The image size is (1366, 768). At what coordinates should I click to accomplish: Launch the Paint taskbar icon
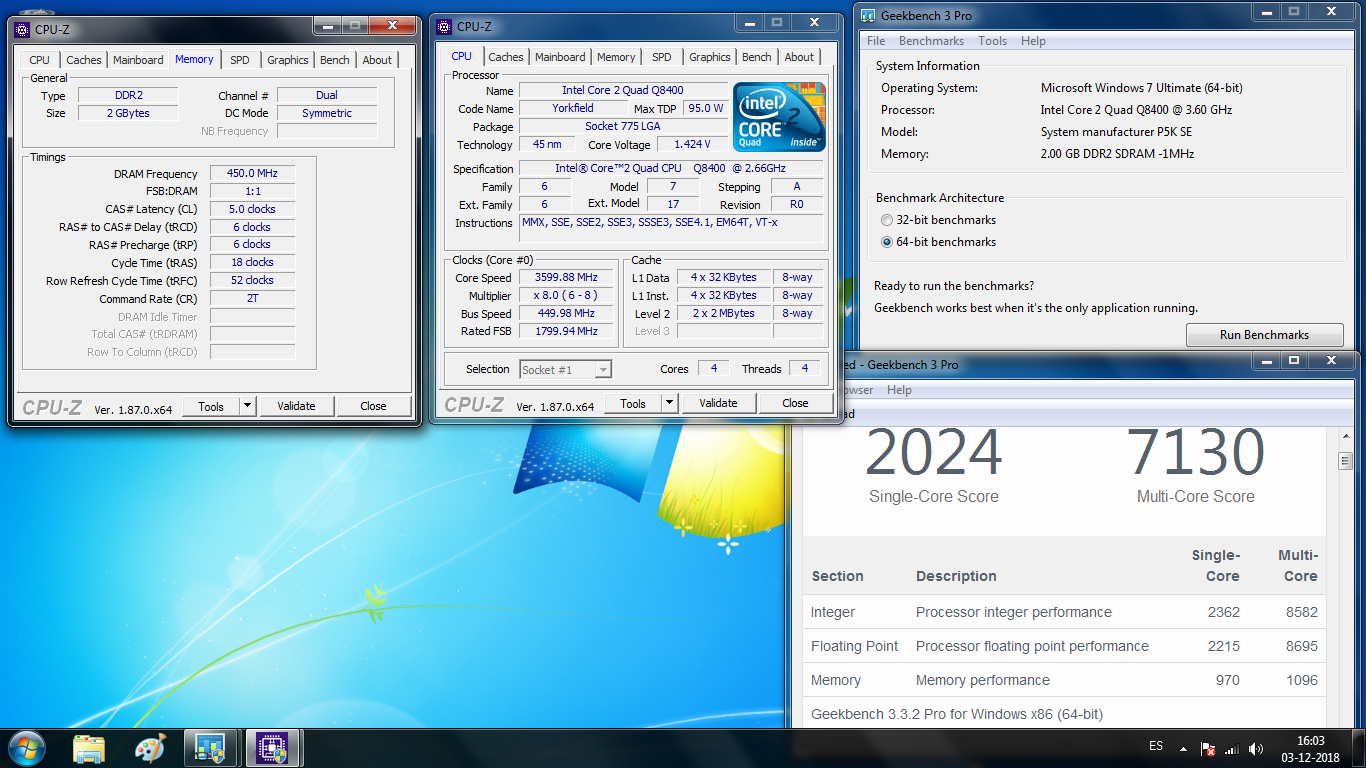coord(150,748)
